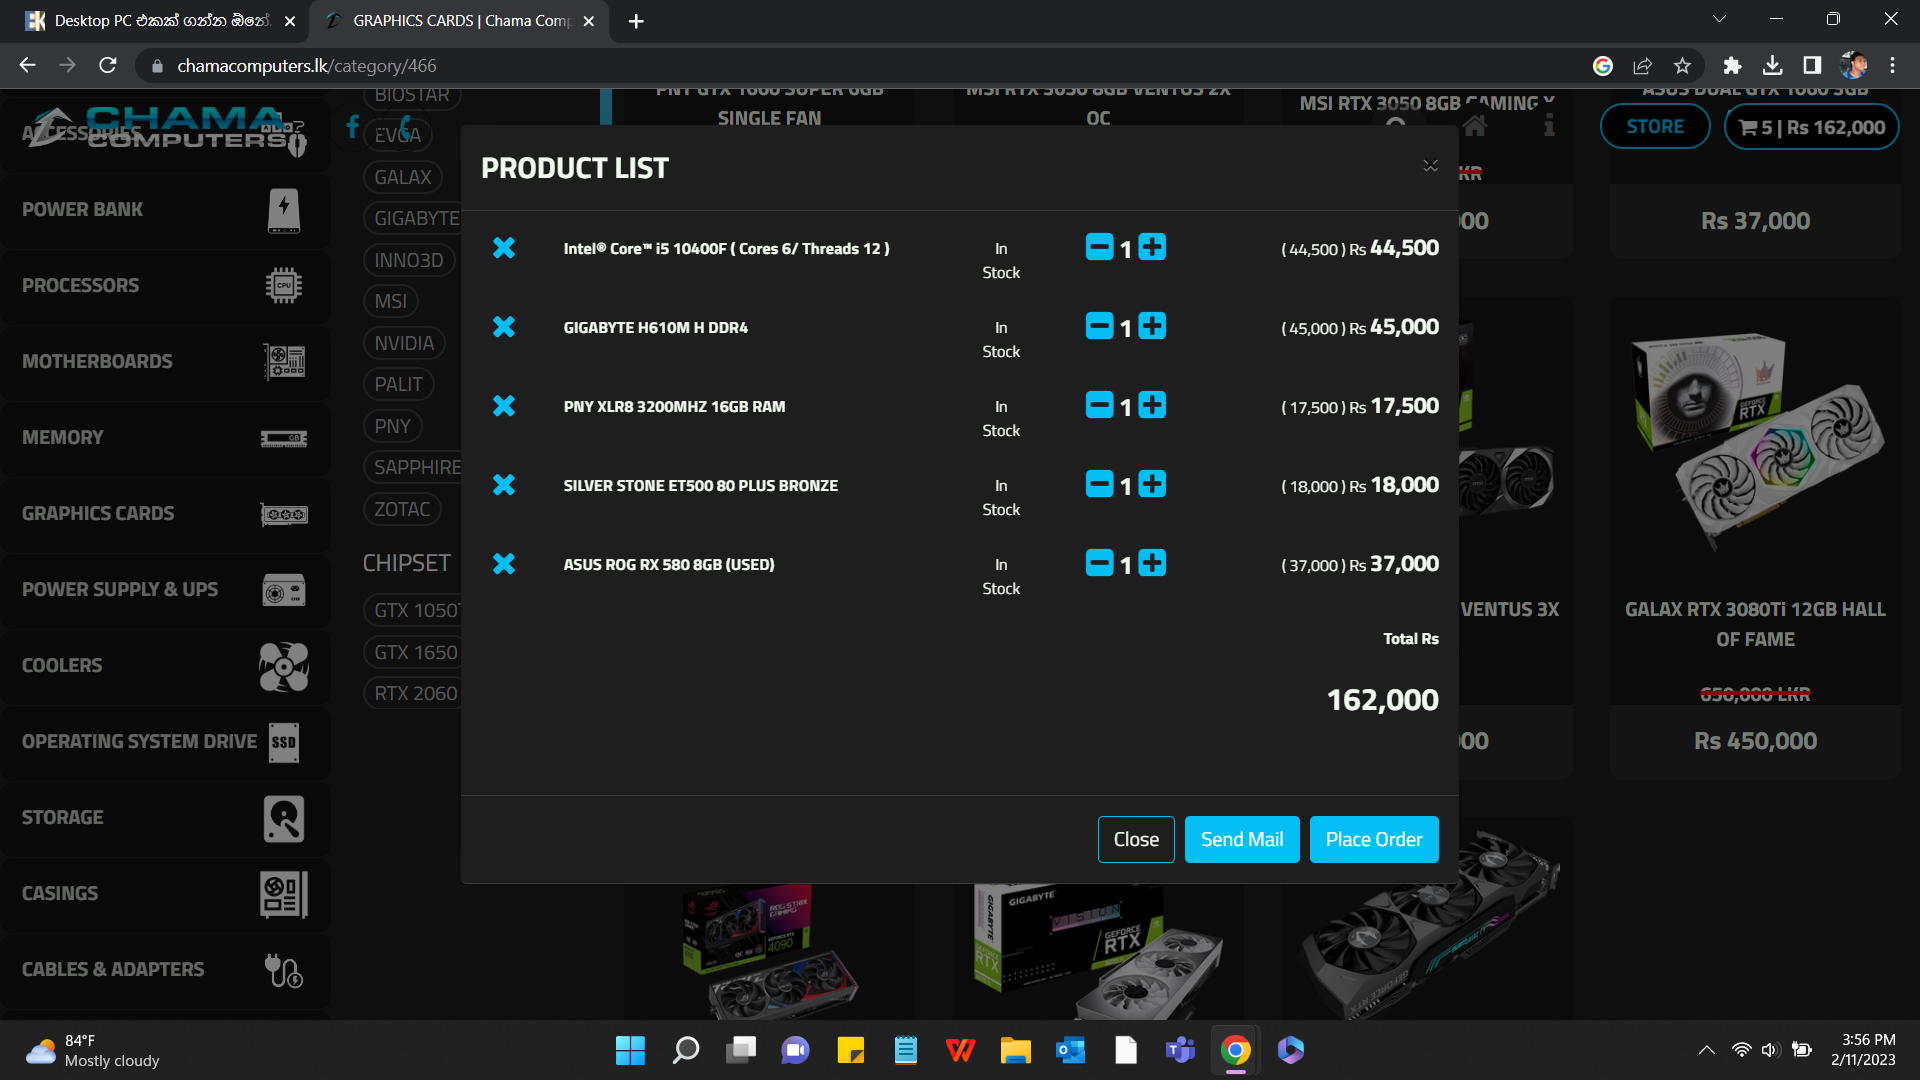Open a new browser tab

pyautogui.click(x=636, y=21)
